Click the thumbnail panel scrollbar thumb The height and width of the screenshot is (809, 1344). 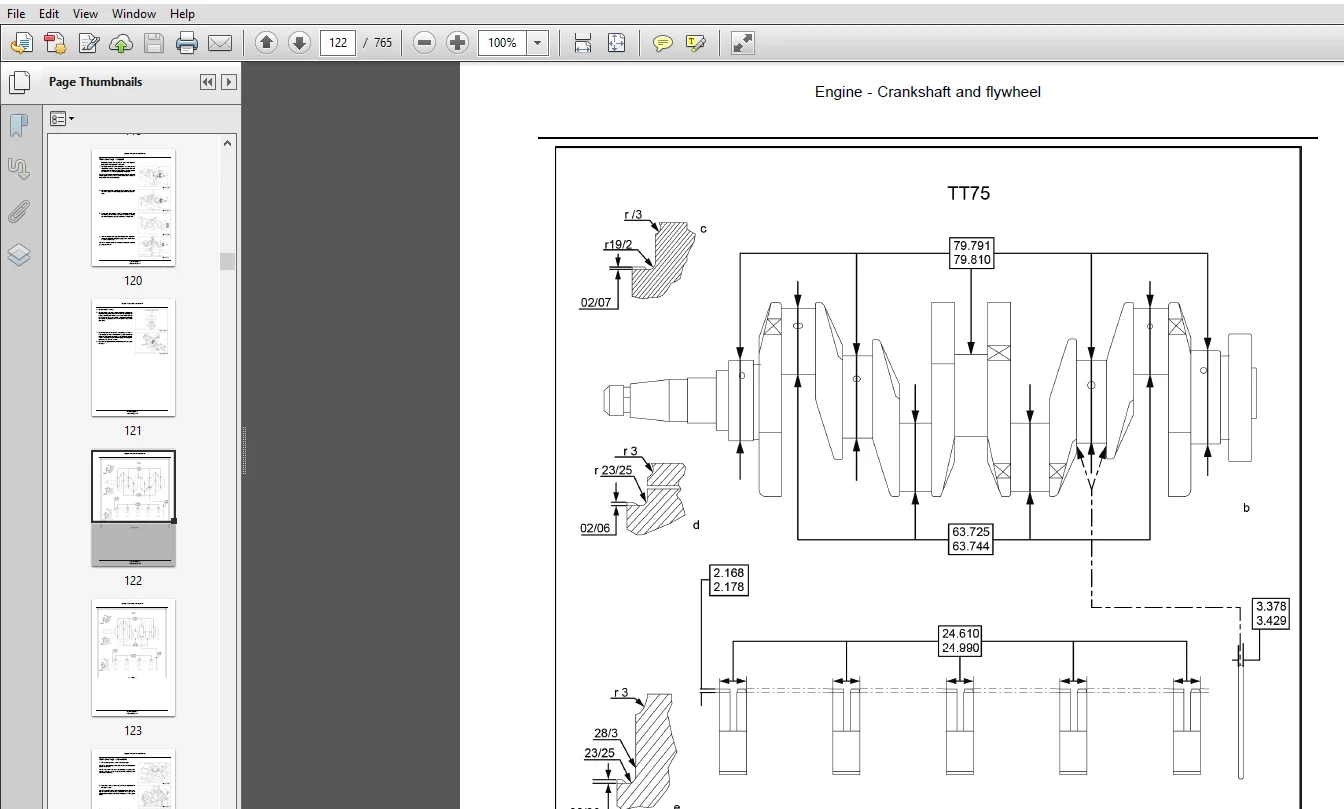228,261
